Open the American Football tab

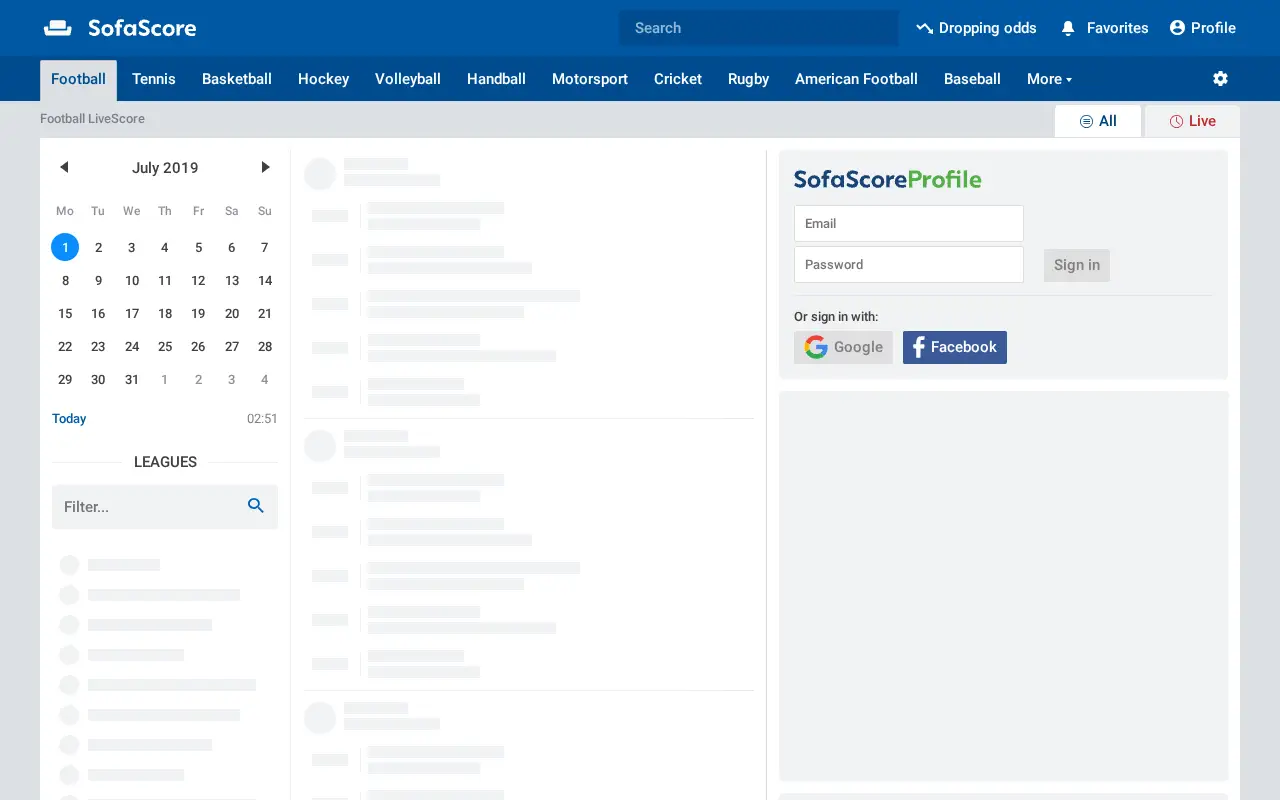coord(856,79)
